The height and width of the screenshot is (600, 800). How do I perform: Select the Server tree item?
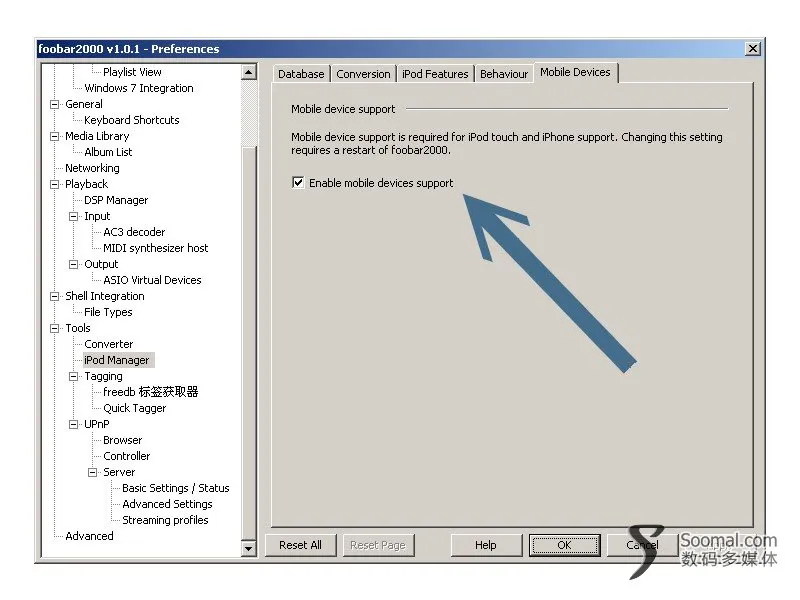point(119,472)
